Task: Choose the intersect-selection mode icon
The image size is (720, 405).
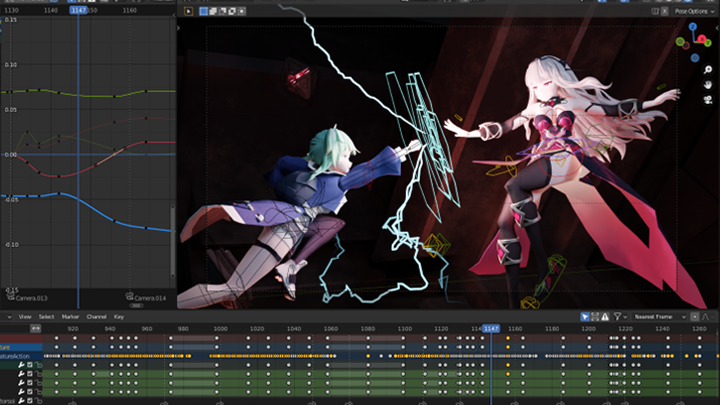Action: tap(242, 11)
